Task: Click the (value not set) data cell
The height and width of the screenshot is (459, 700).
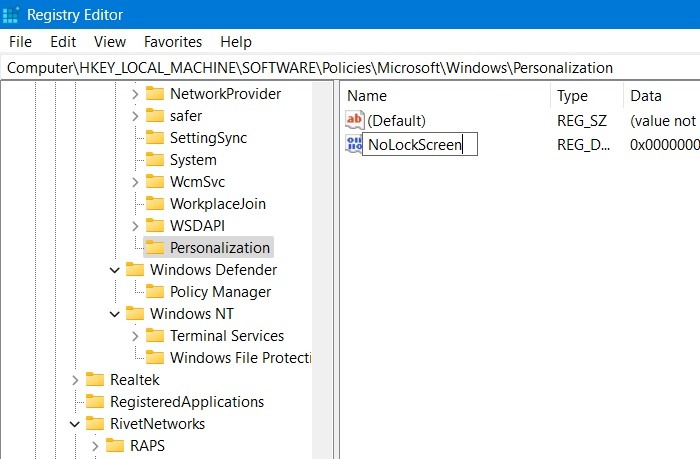Action: (663, 121)
